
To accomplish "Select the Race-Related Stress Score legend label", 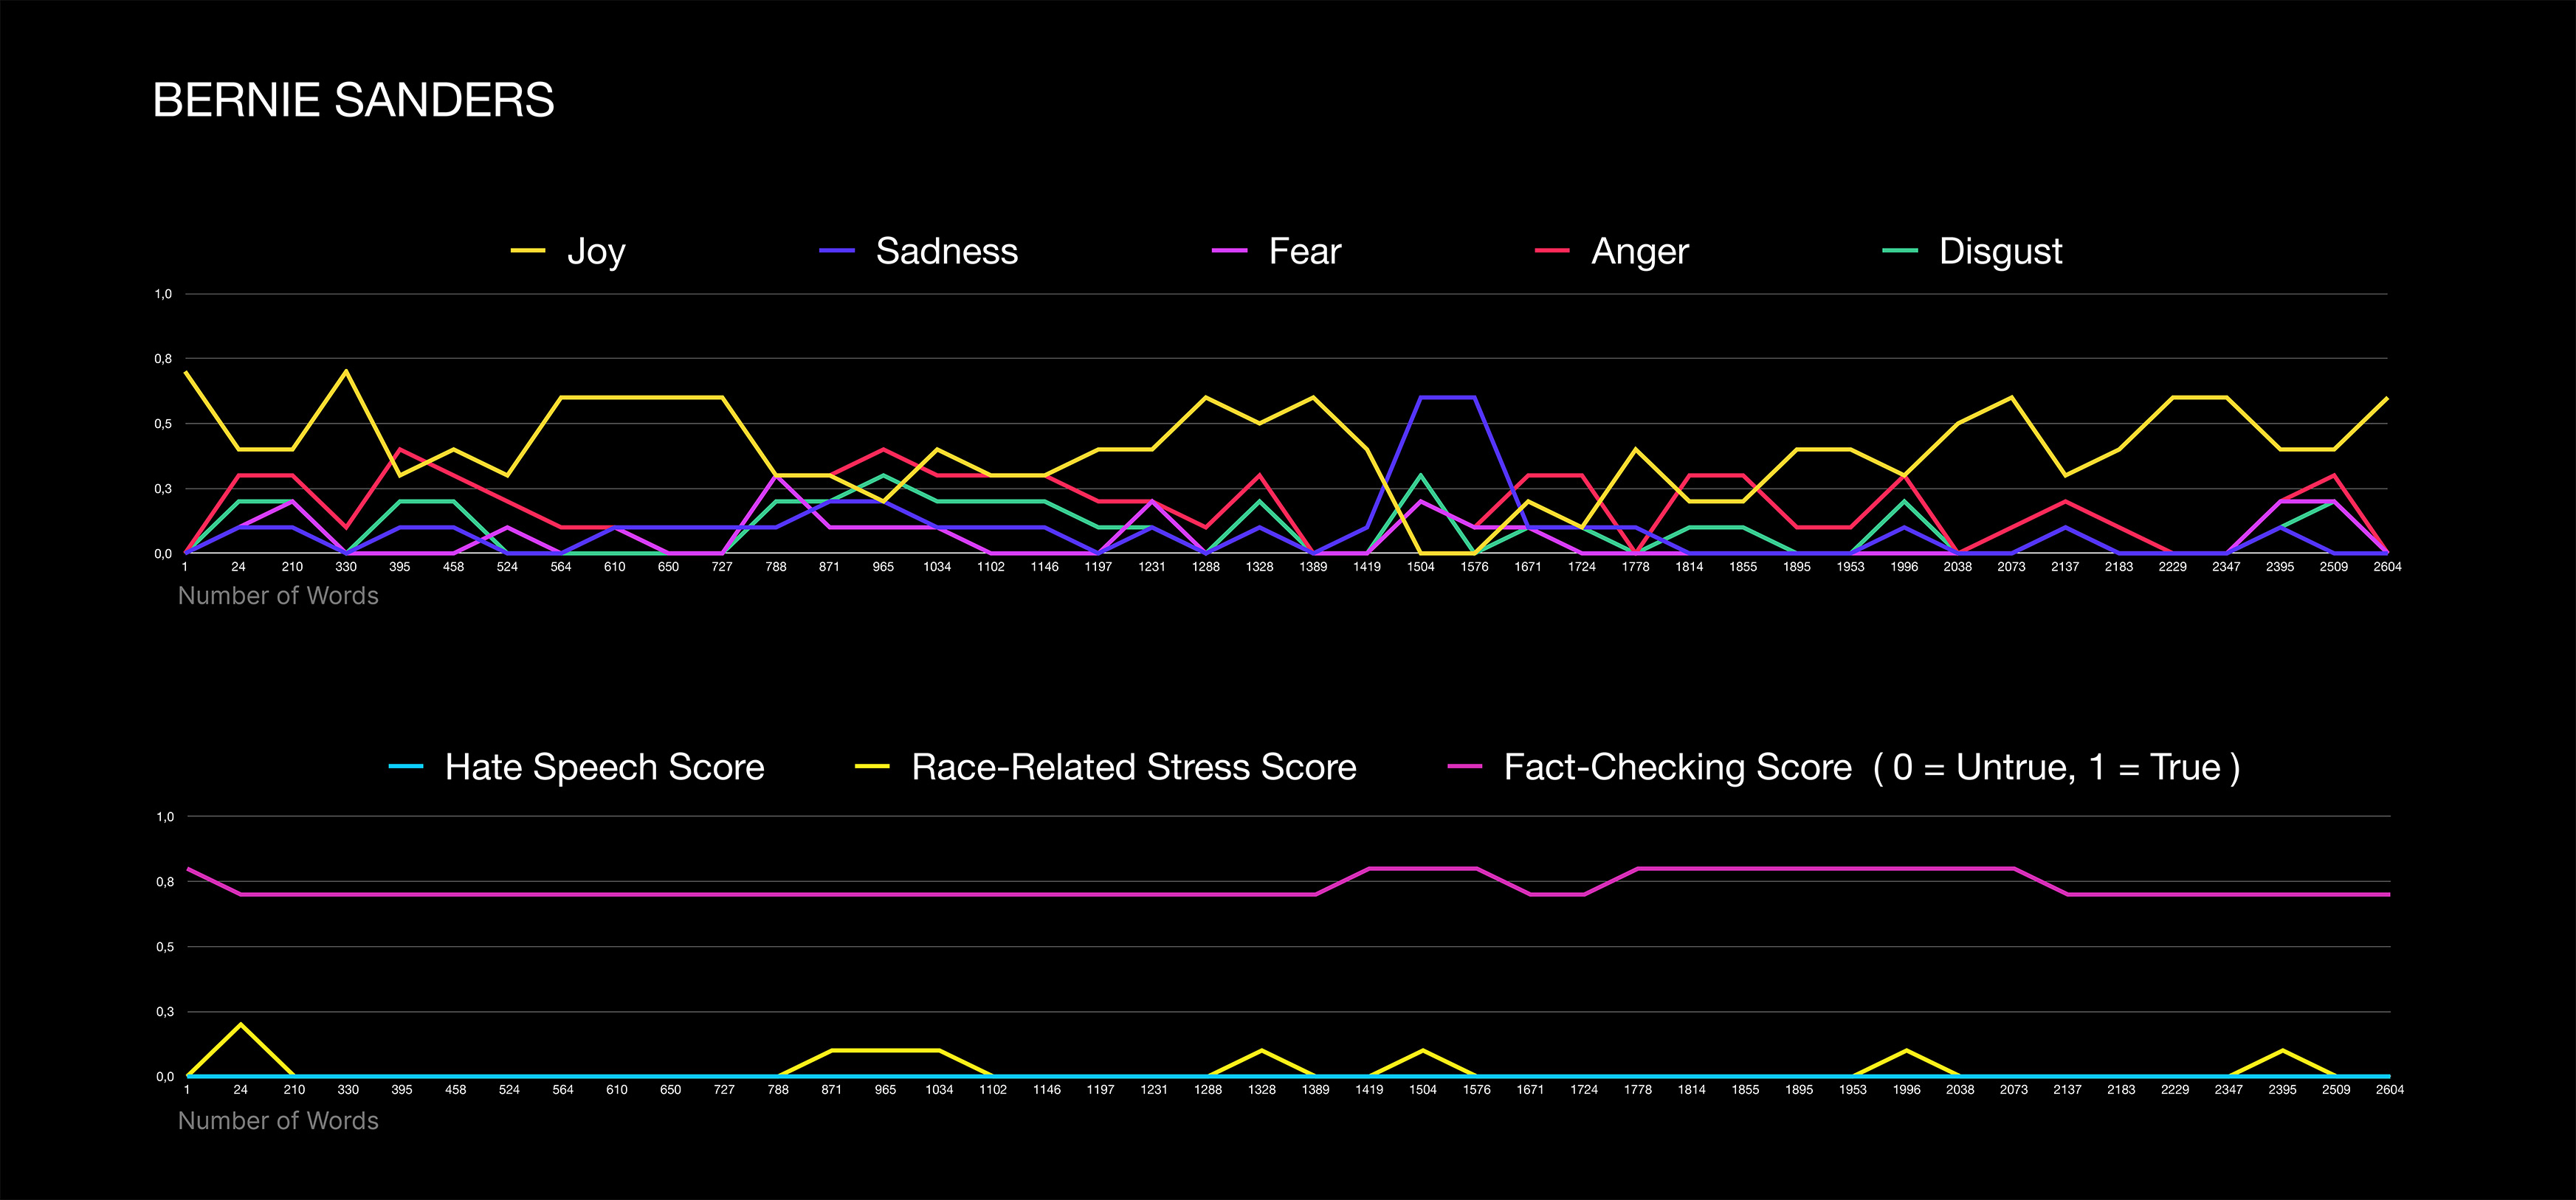I will click(x=1134, y=767).
